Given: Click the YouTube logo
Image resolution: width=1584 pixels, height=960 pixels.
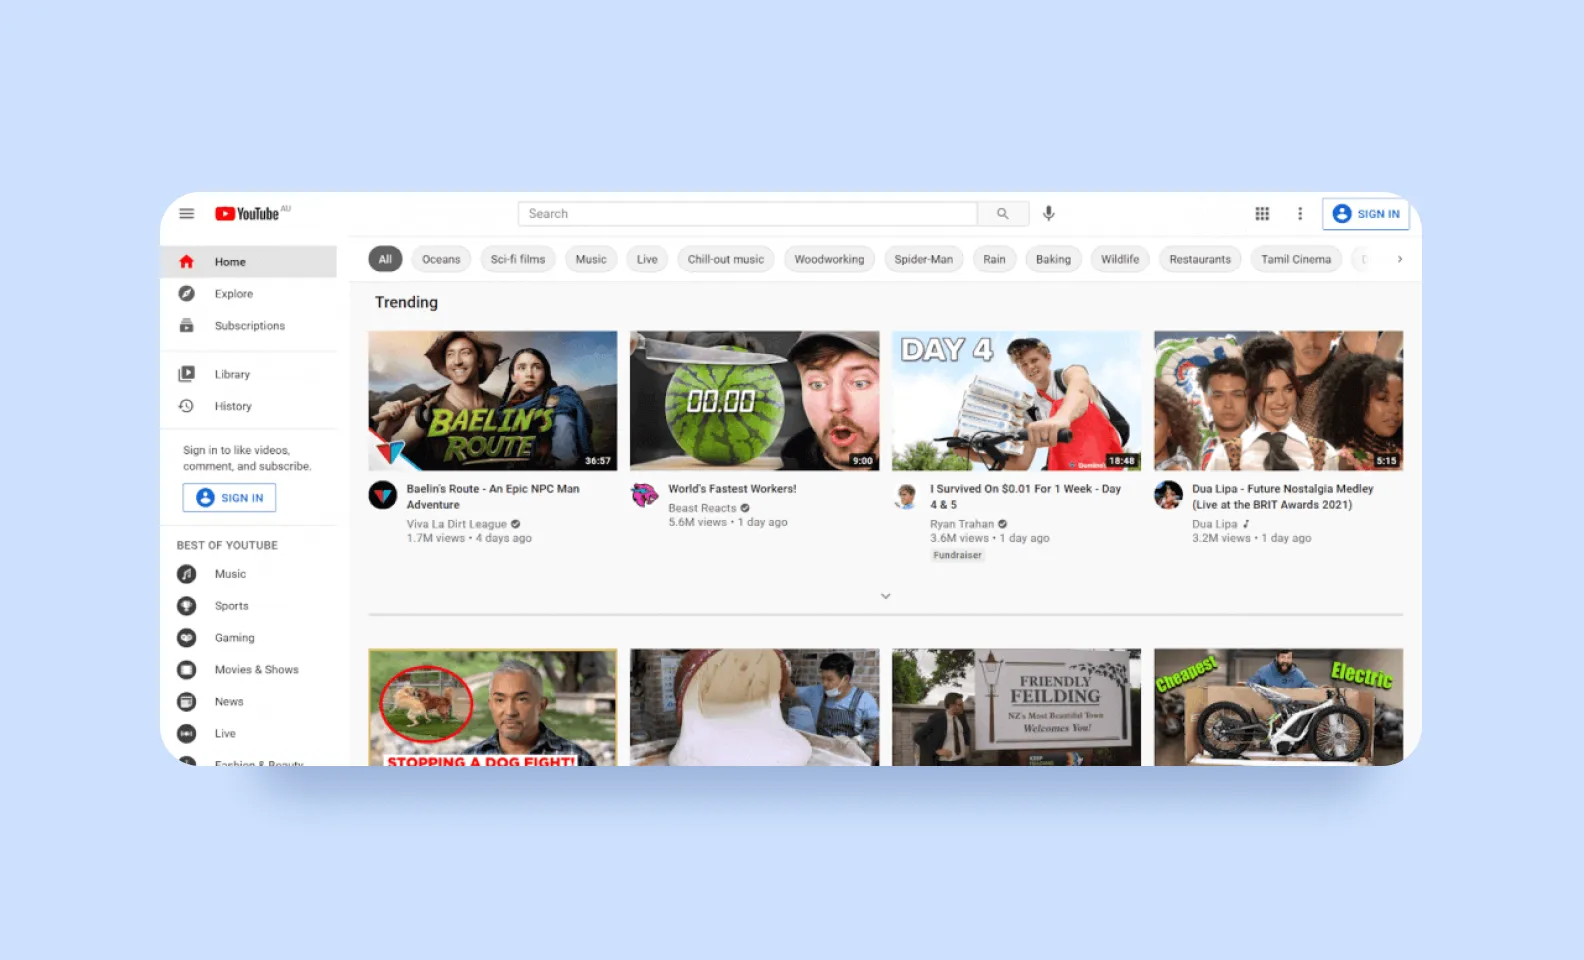Looking at the screenshot, I should click(247, 214).
